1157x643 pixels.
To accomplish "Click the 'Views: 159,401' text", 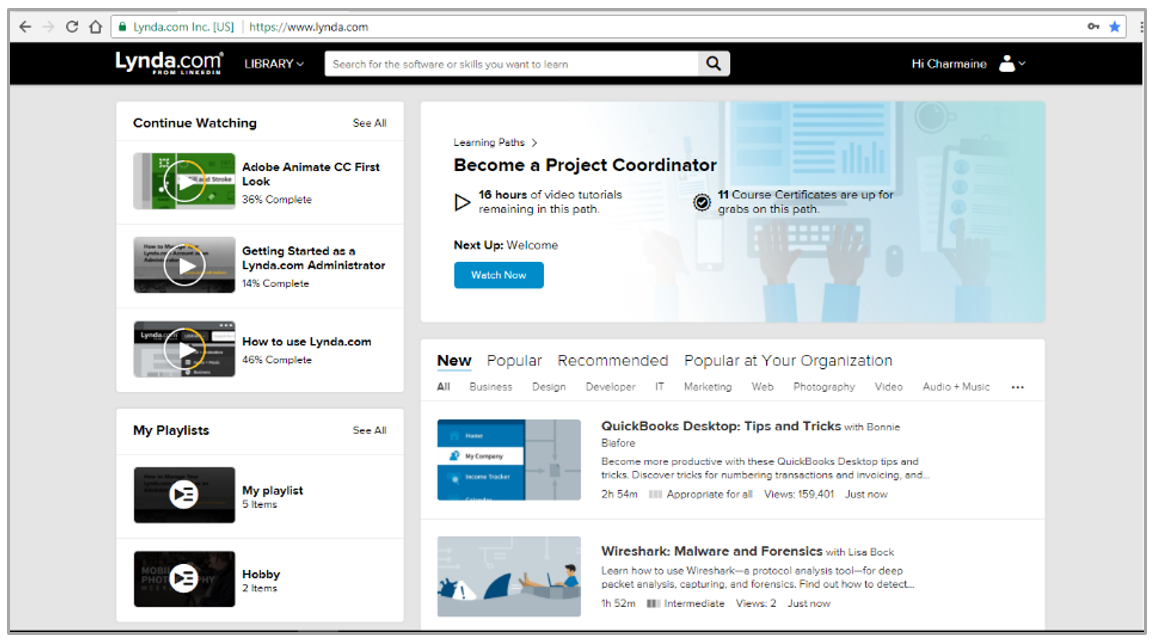I will pyautogui.click(x=799, y=495).
